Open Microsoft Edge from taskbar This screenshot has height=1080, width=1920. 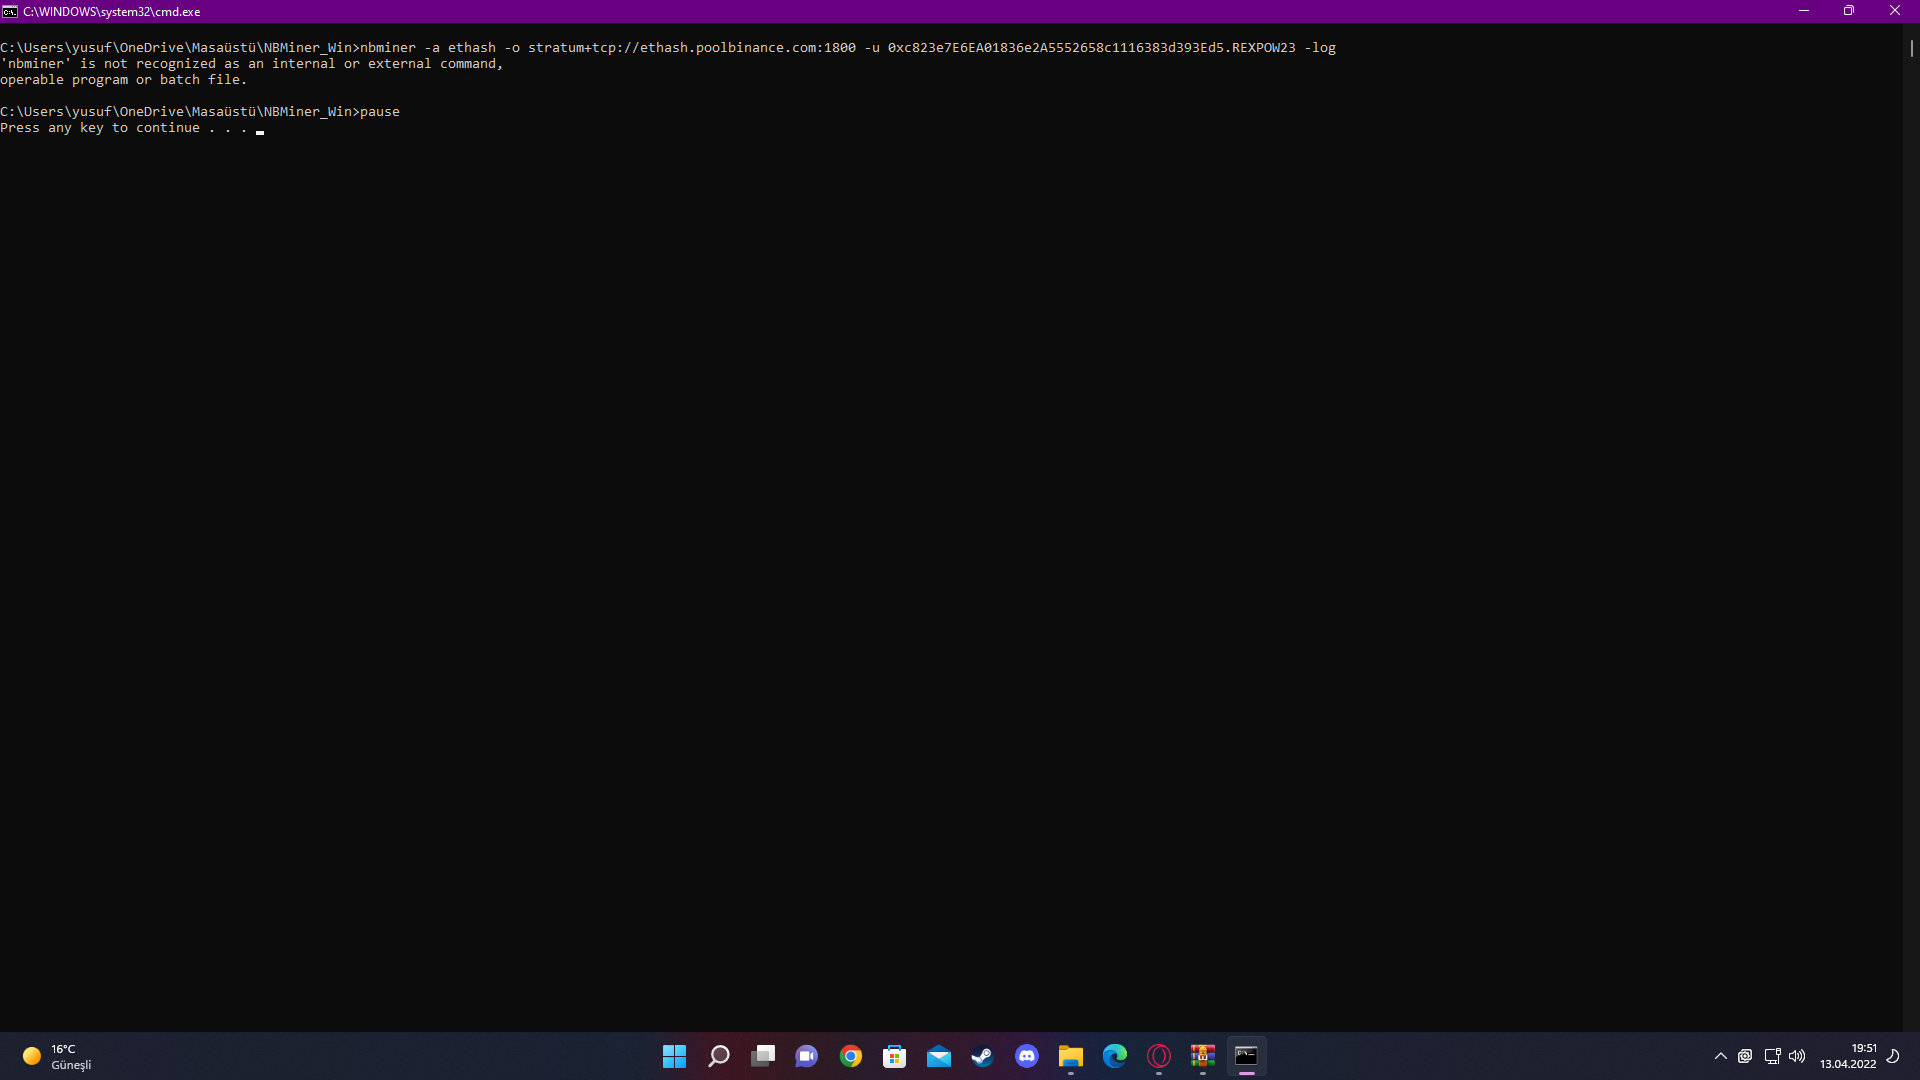(1115, 1056)
